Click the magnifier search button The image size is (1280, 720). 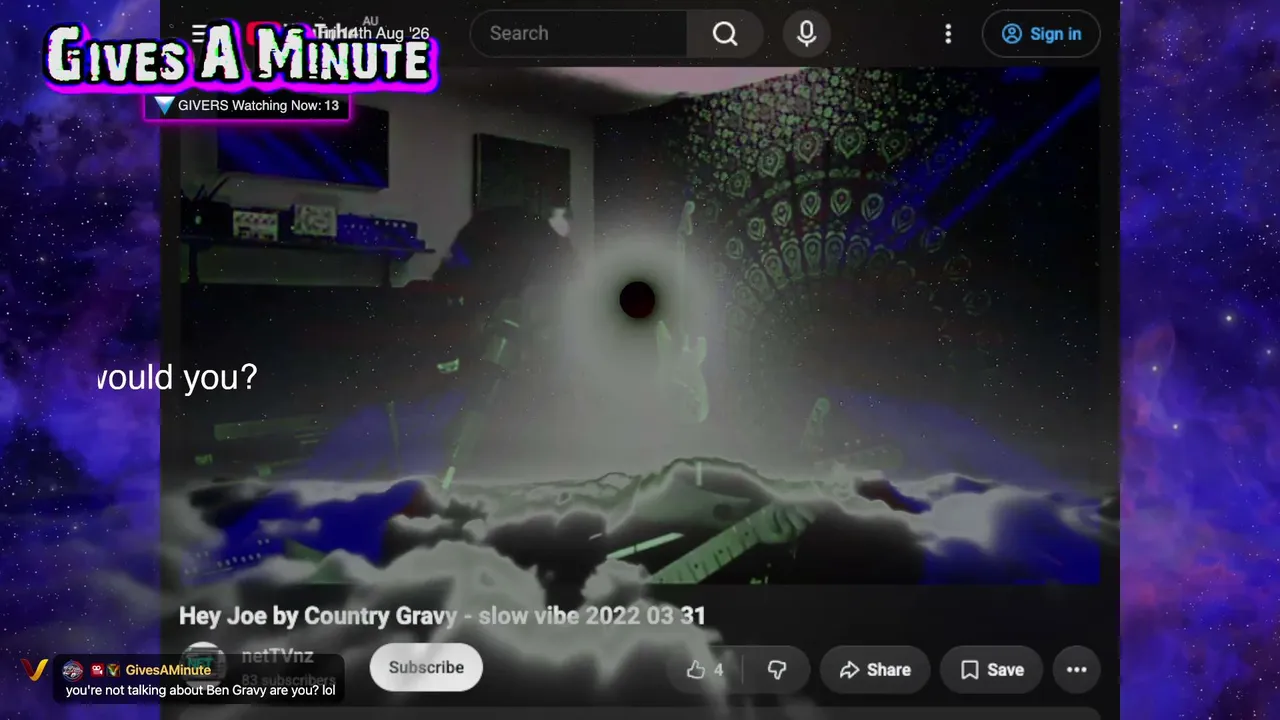click(725, 34)
